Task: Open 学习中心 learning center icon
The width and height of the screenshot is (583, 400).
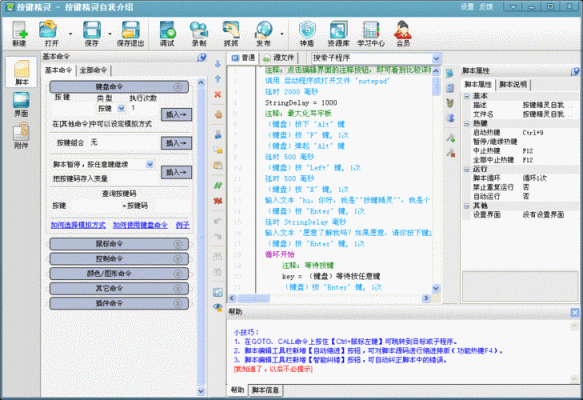Action: pos(371,33)
